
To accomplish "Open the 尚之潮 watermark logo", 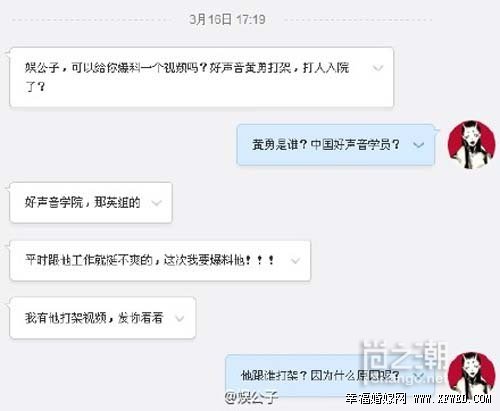I will [x=404, y=355].
